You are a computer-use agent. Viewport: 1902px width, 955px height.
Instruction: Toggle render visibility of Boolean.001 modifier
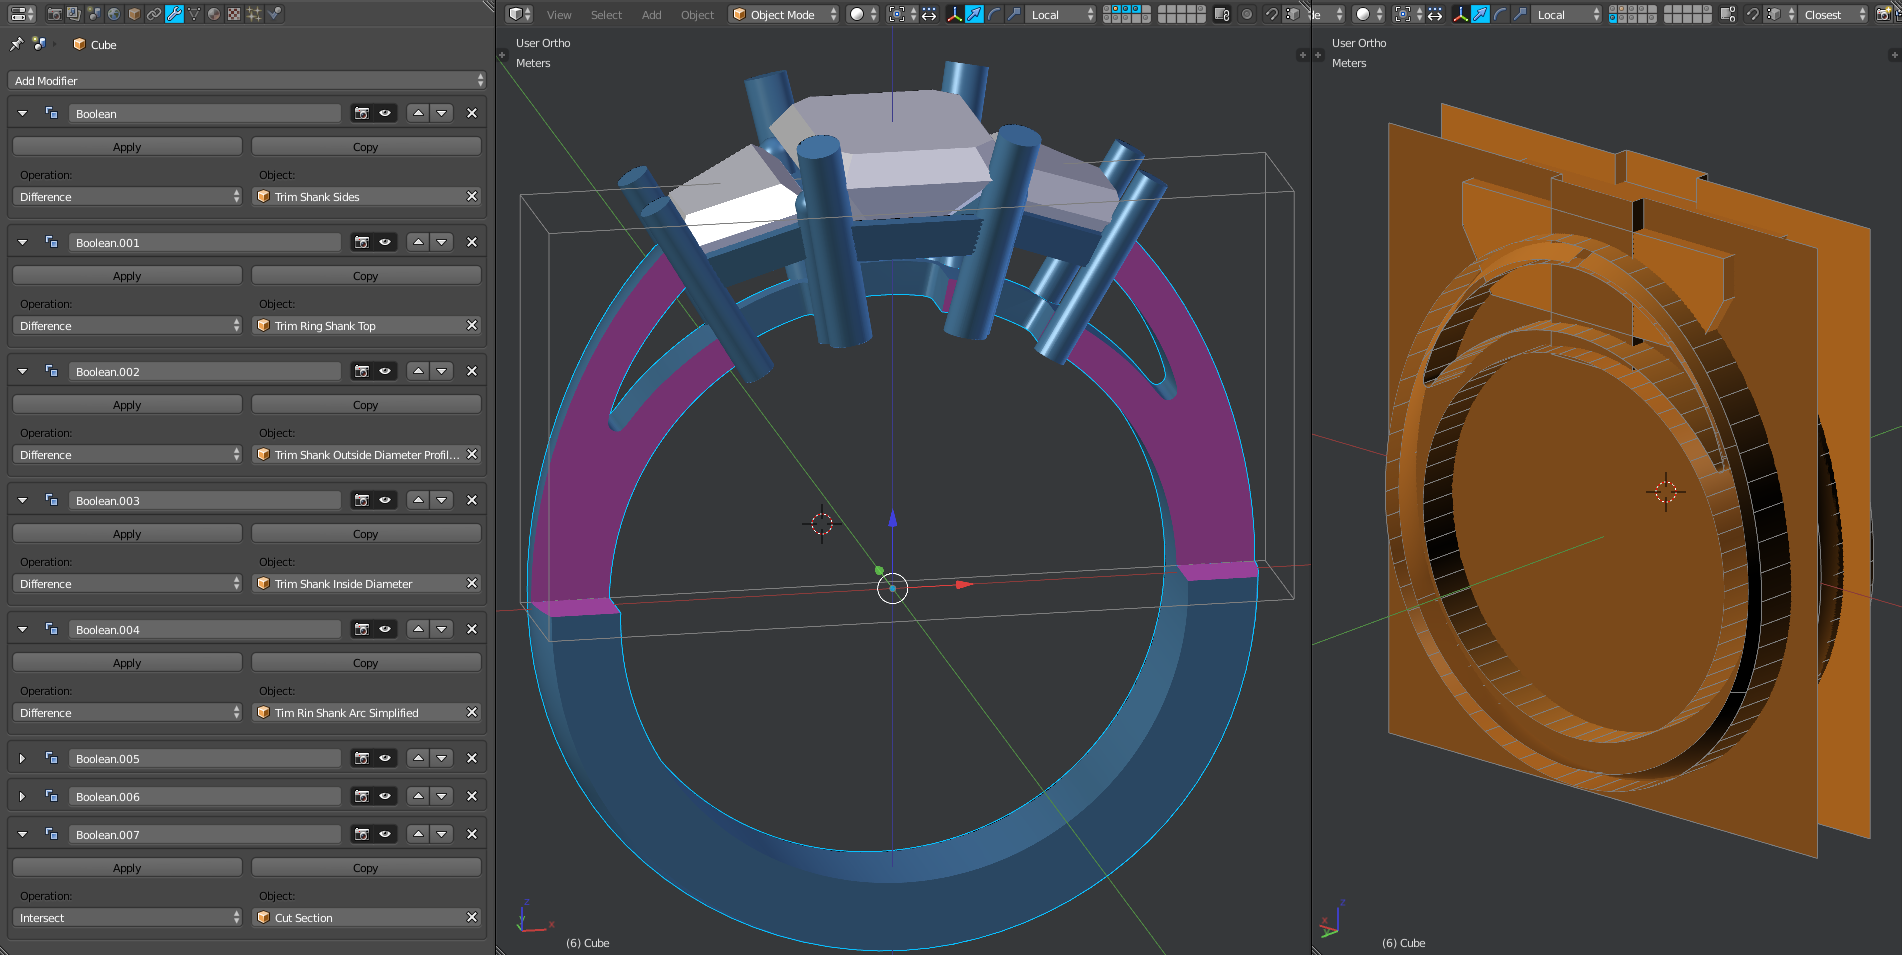click(x=361, y=242)
